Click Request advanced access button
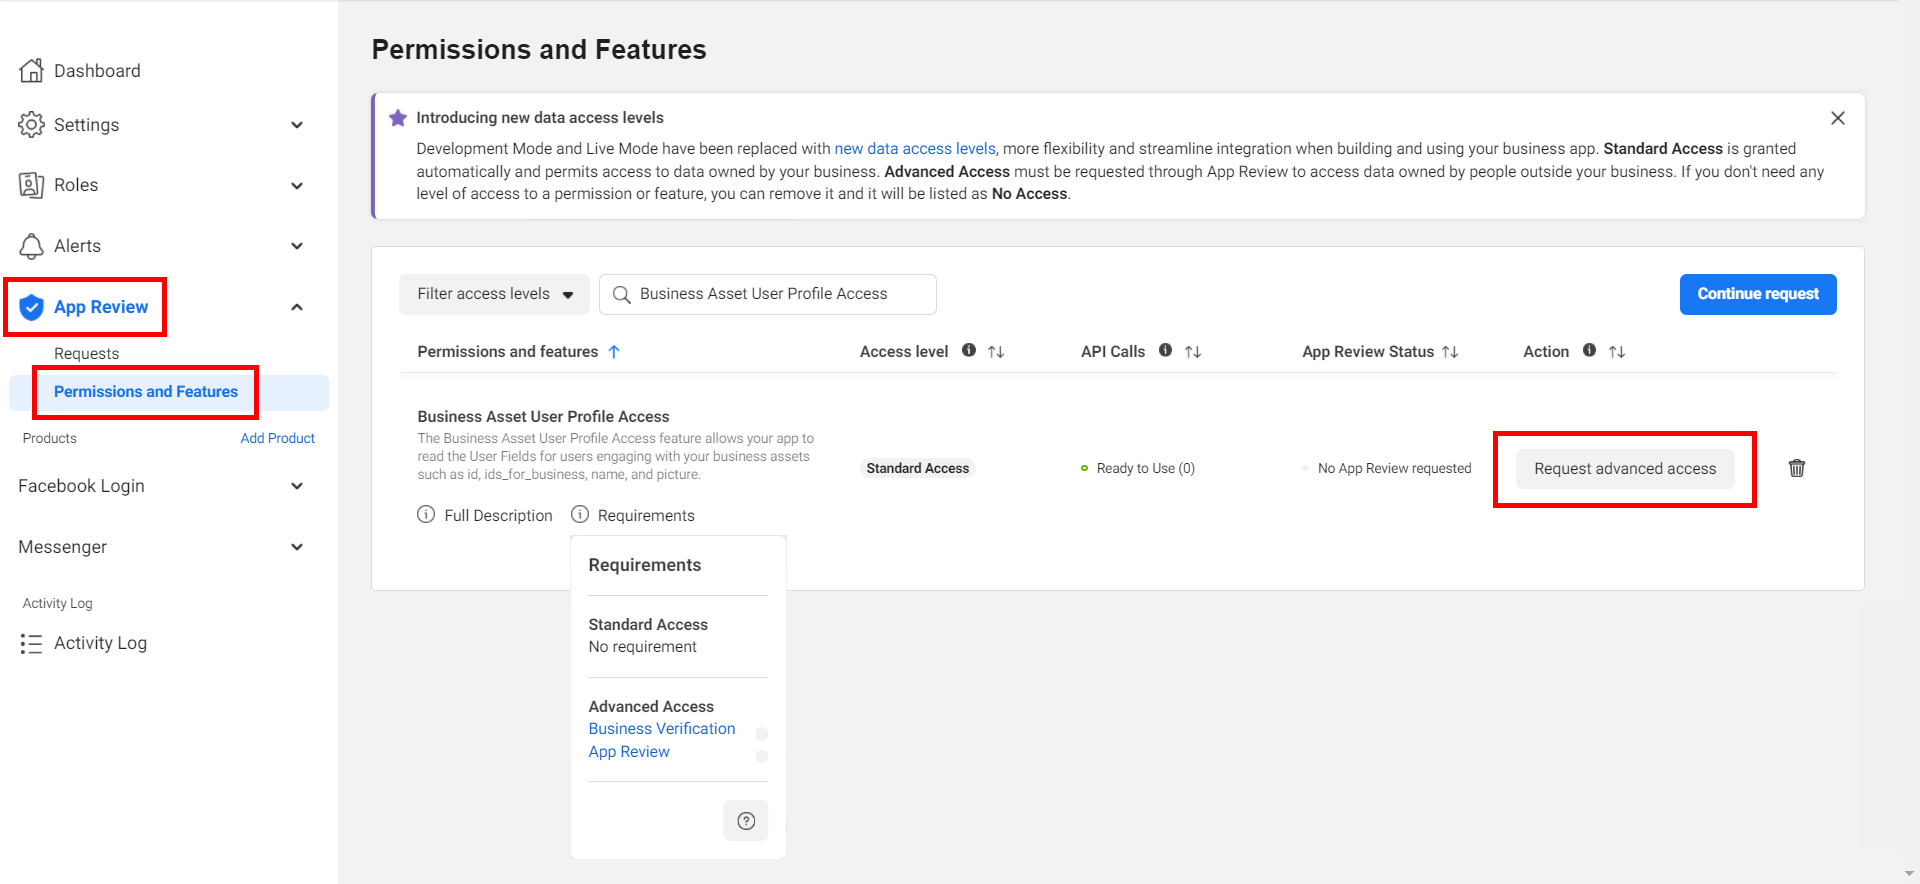The width and height of the screenshot is (1920, 884). coord(1624,469)
